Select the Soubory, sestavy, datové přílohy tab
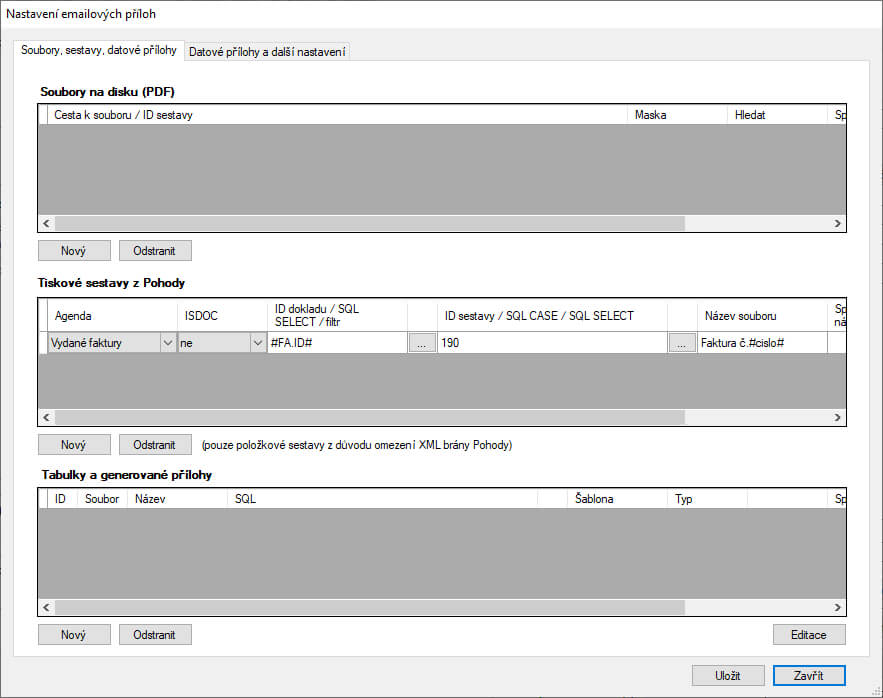This screenshot has height=698, width=883. tap(99, 50)
